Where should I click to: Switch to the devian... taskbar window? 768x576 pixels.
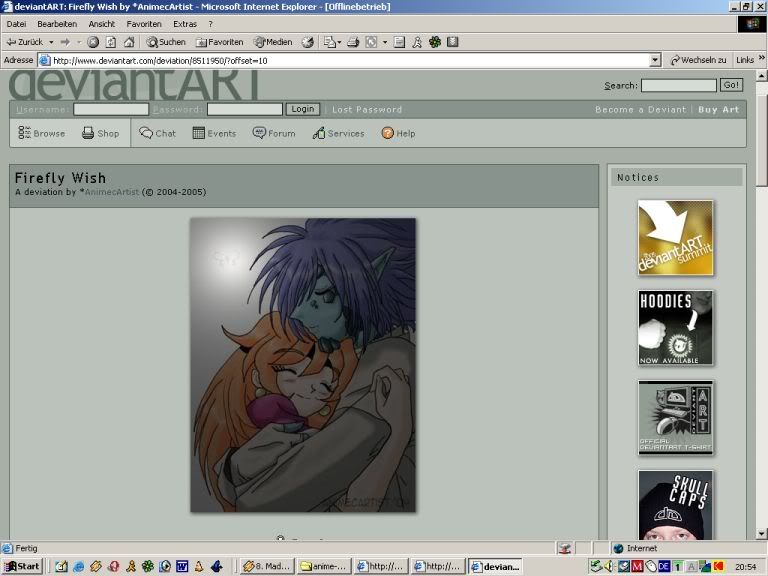click(x=495, y=567)
